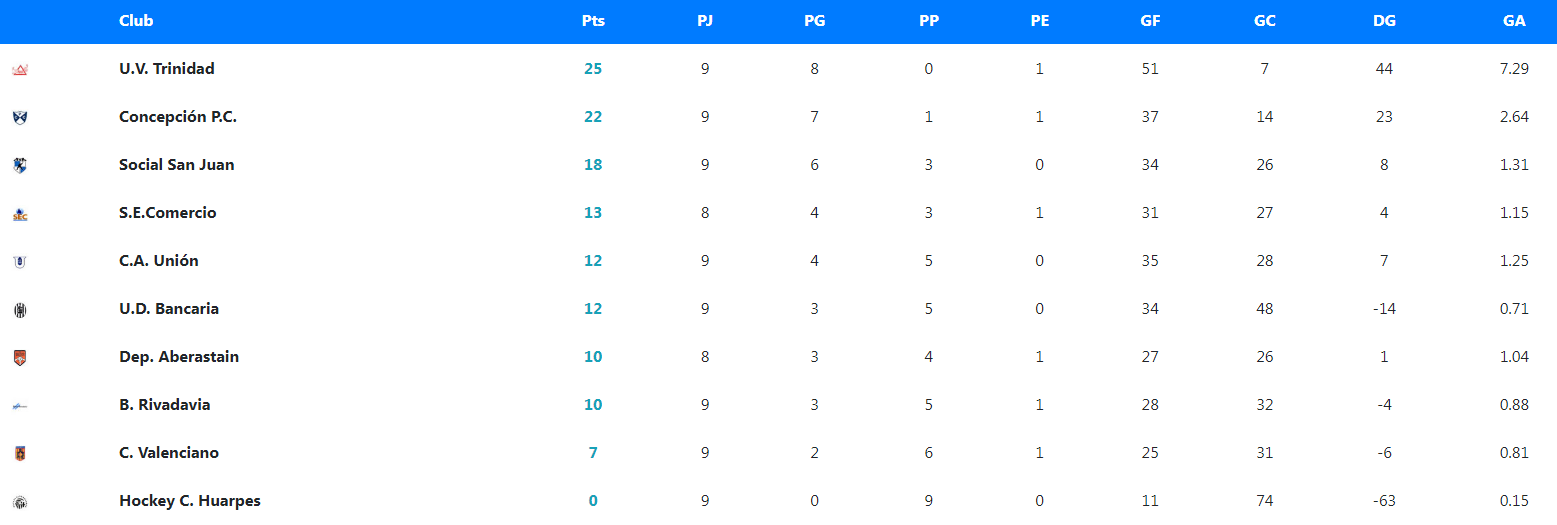Click the B. Rivadavia club logo icon
The height and width of the screenshot is (525, 1557).
tap(20, 406)
